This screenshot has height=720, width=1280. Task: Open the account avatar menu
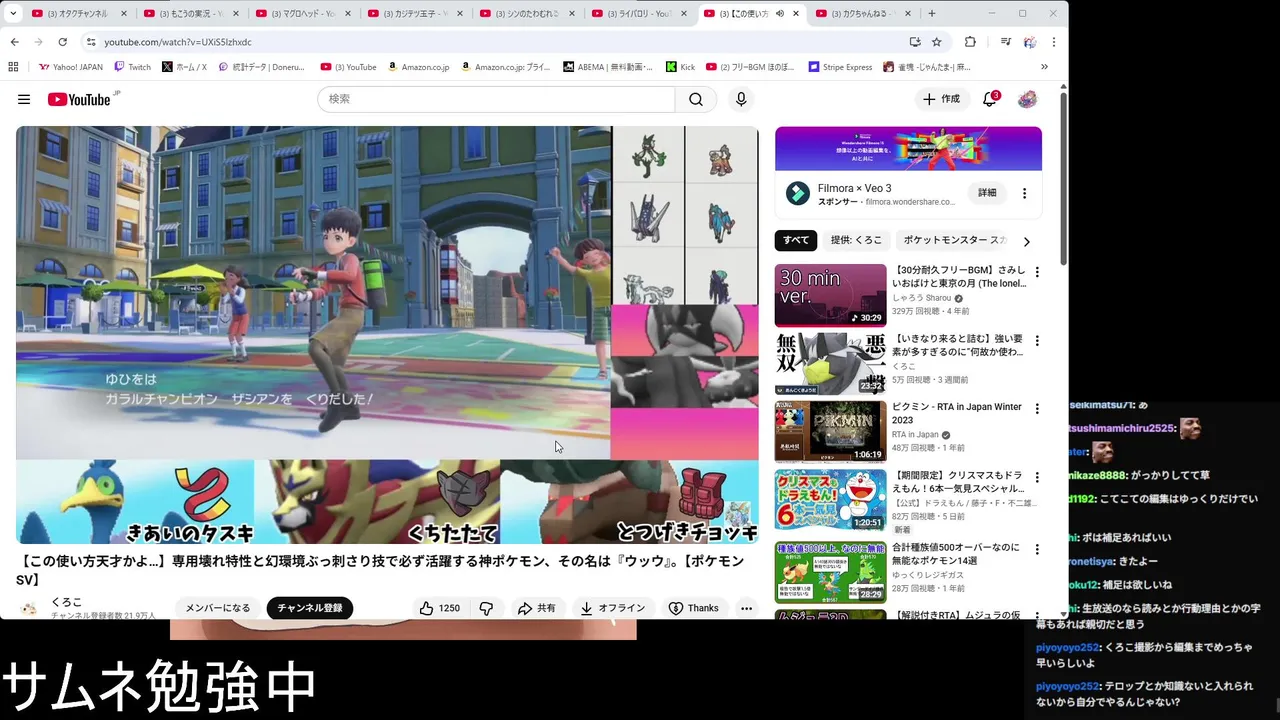[x=1027, y=99]
